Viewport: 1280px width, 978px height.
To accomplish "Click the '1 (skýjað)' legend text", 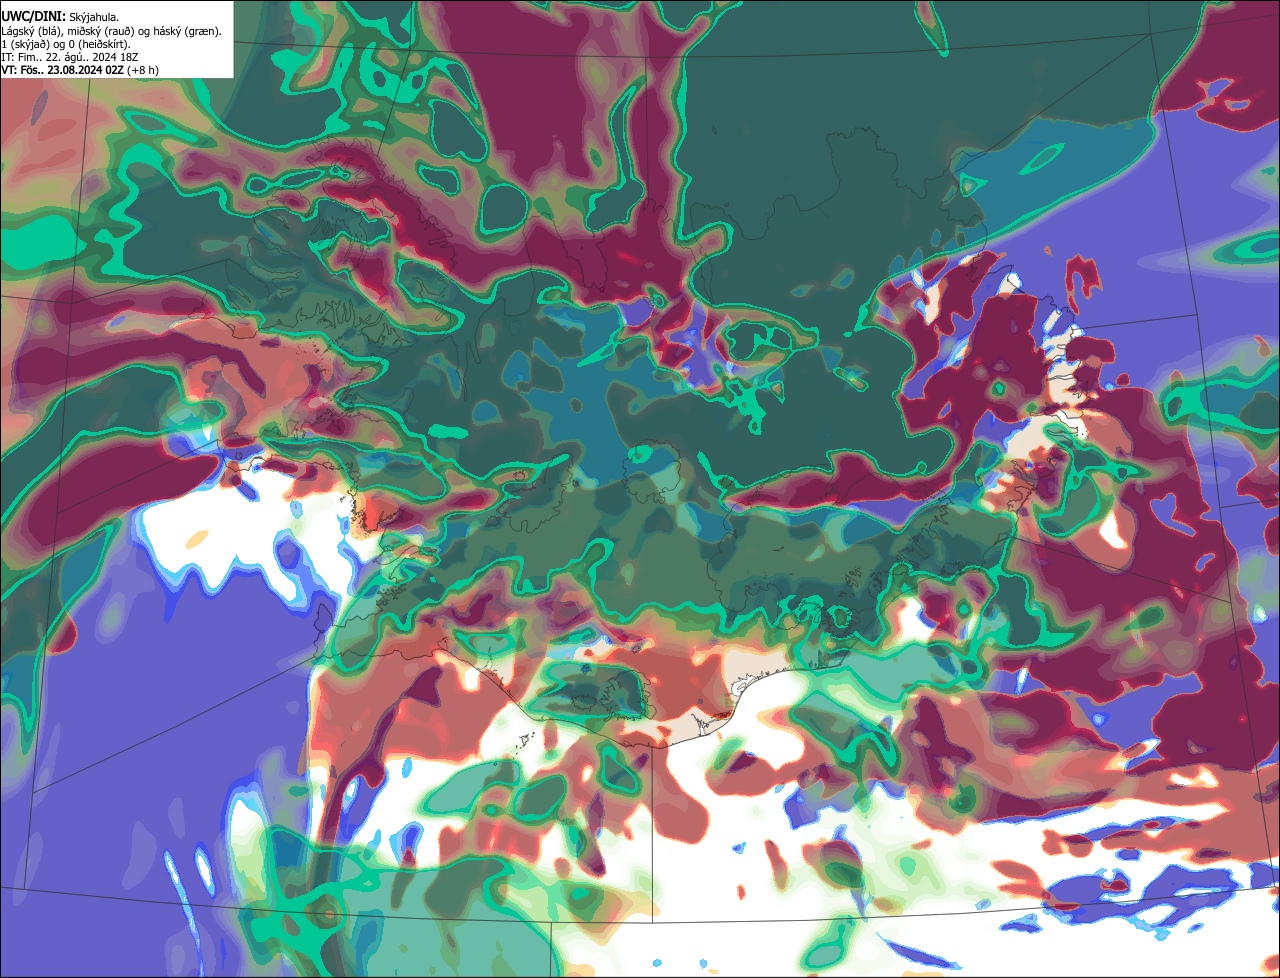I will 24,45.
